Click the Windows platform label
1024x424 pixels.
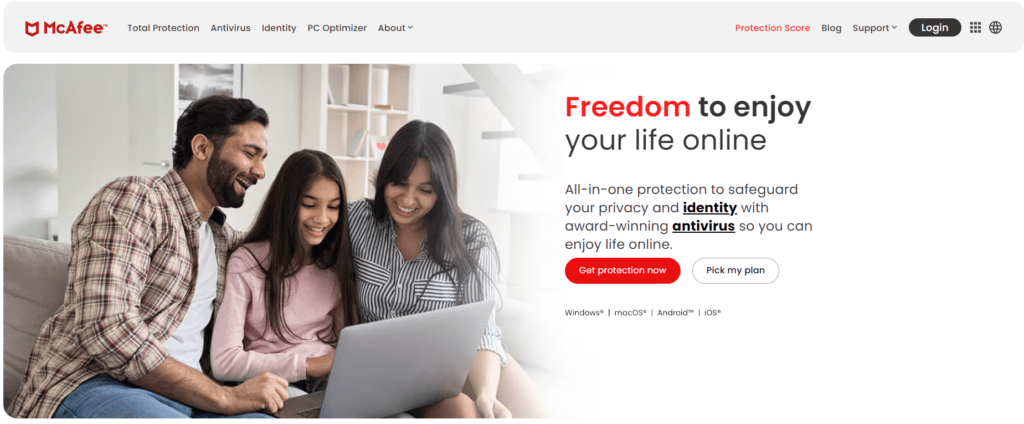584,313
